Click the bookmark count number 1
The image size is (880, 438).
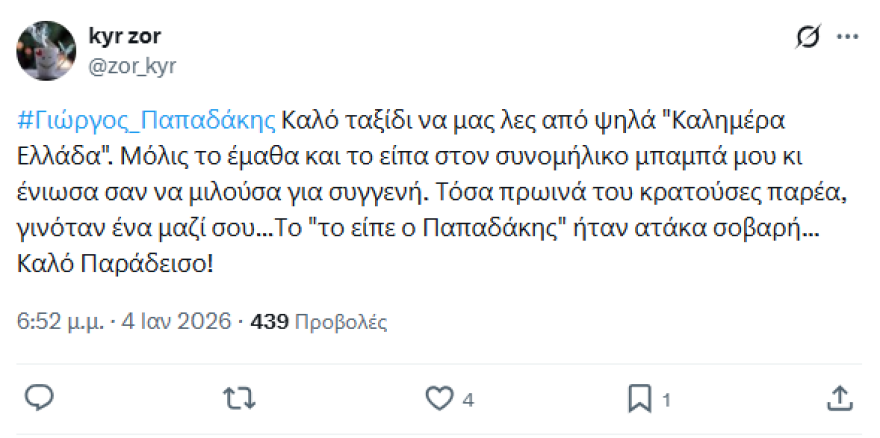click(x=666, y=400)
